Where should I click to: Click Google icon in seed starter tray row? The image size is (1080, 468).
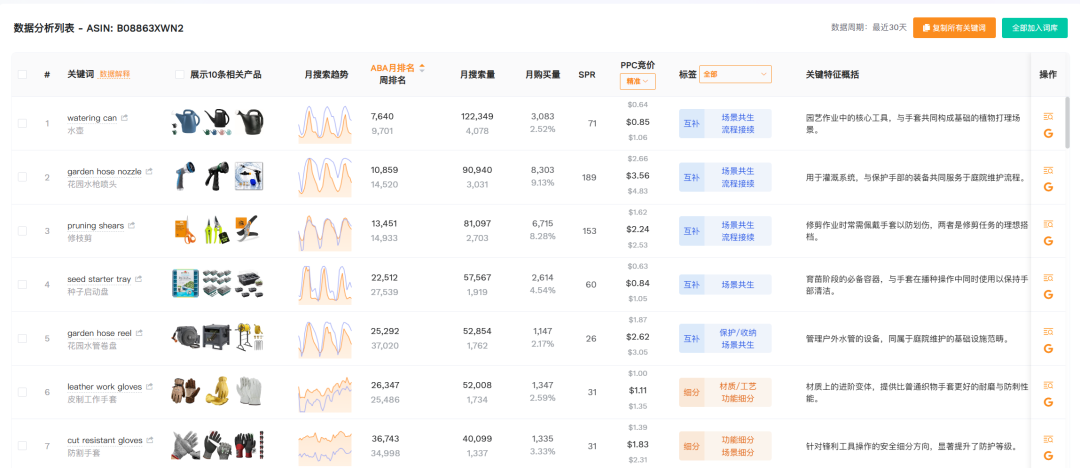pyautogui.click(x=1048, y=294)
